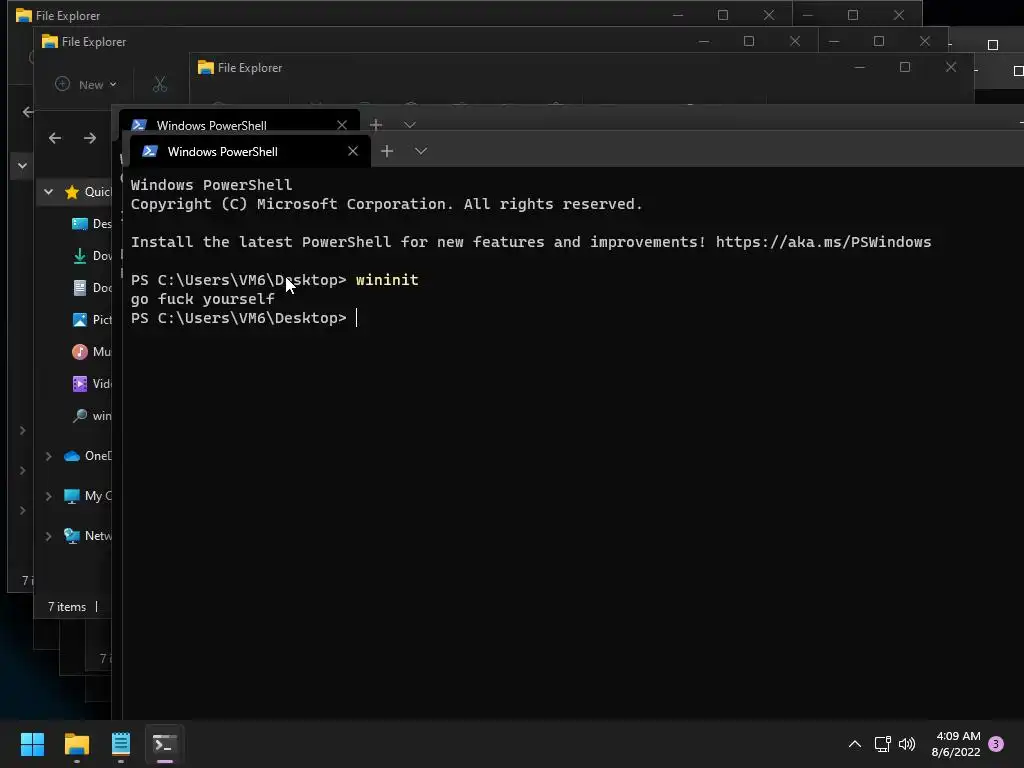This screenshot has width=1024, height=768.
Task: Open File Explorer from the taskbar
Action: 76,744
